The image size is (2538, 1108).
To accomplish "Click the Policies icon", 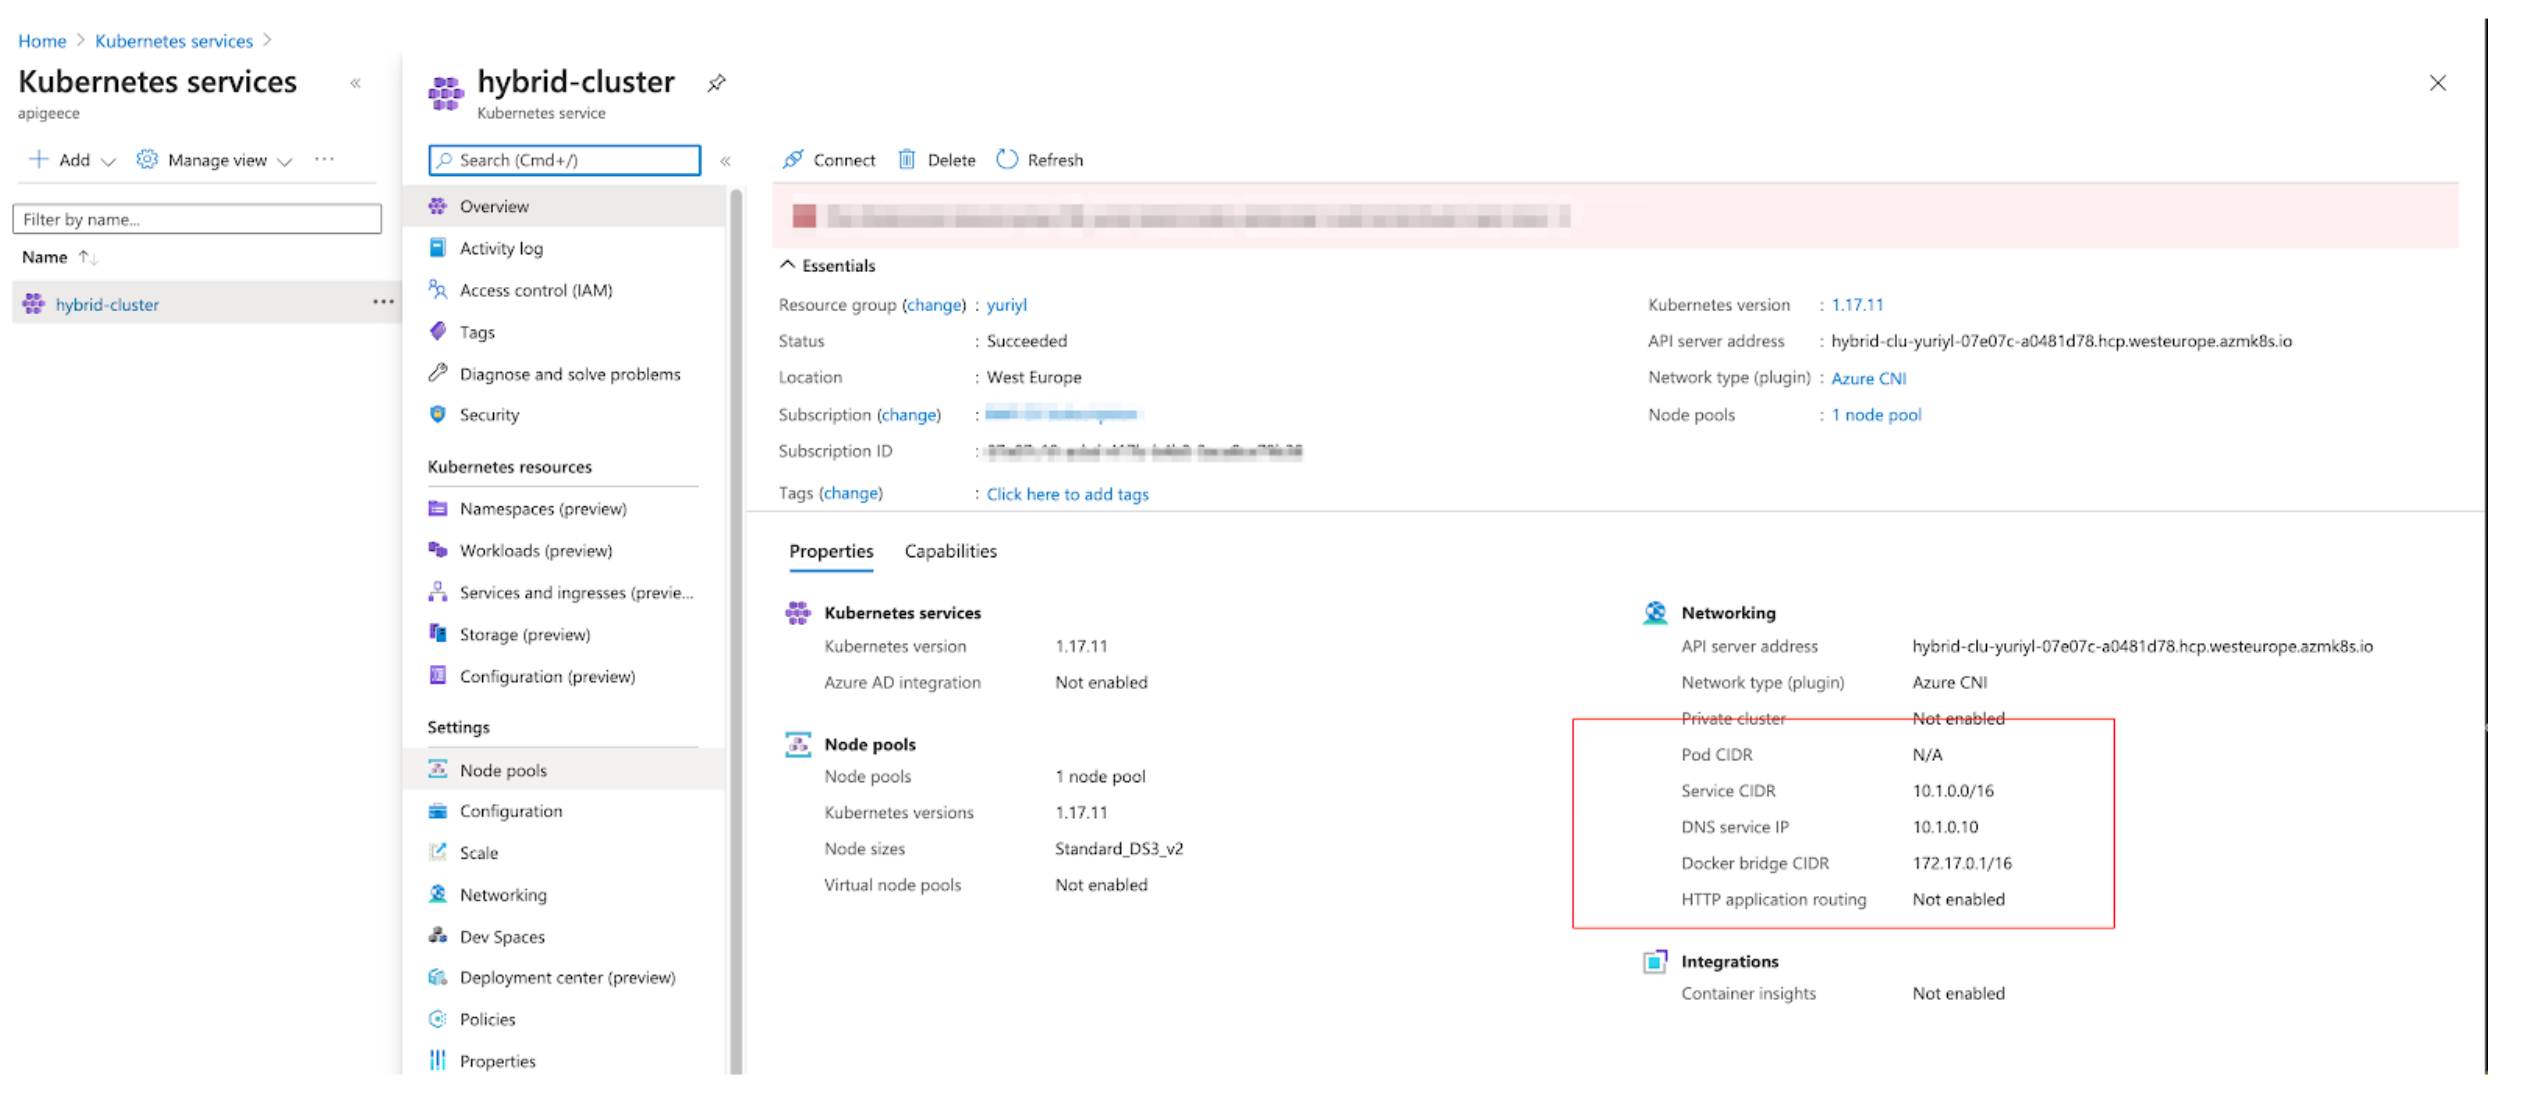I will coord(438,1019).
